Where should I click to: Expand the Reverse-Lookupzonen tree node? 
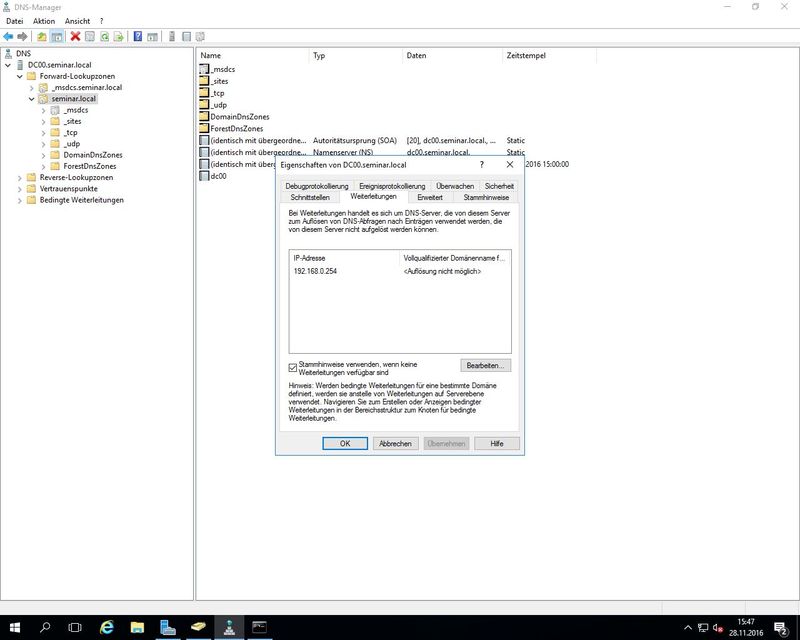9,177
